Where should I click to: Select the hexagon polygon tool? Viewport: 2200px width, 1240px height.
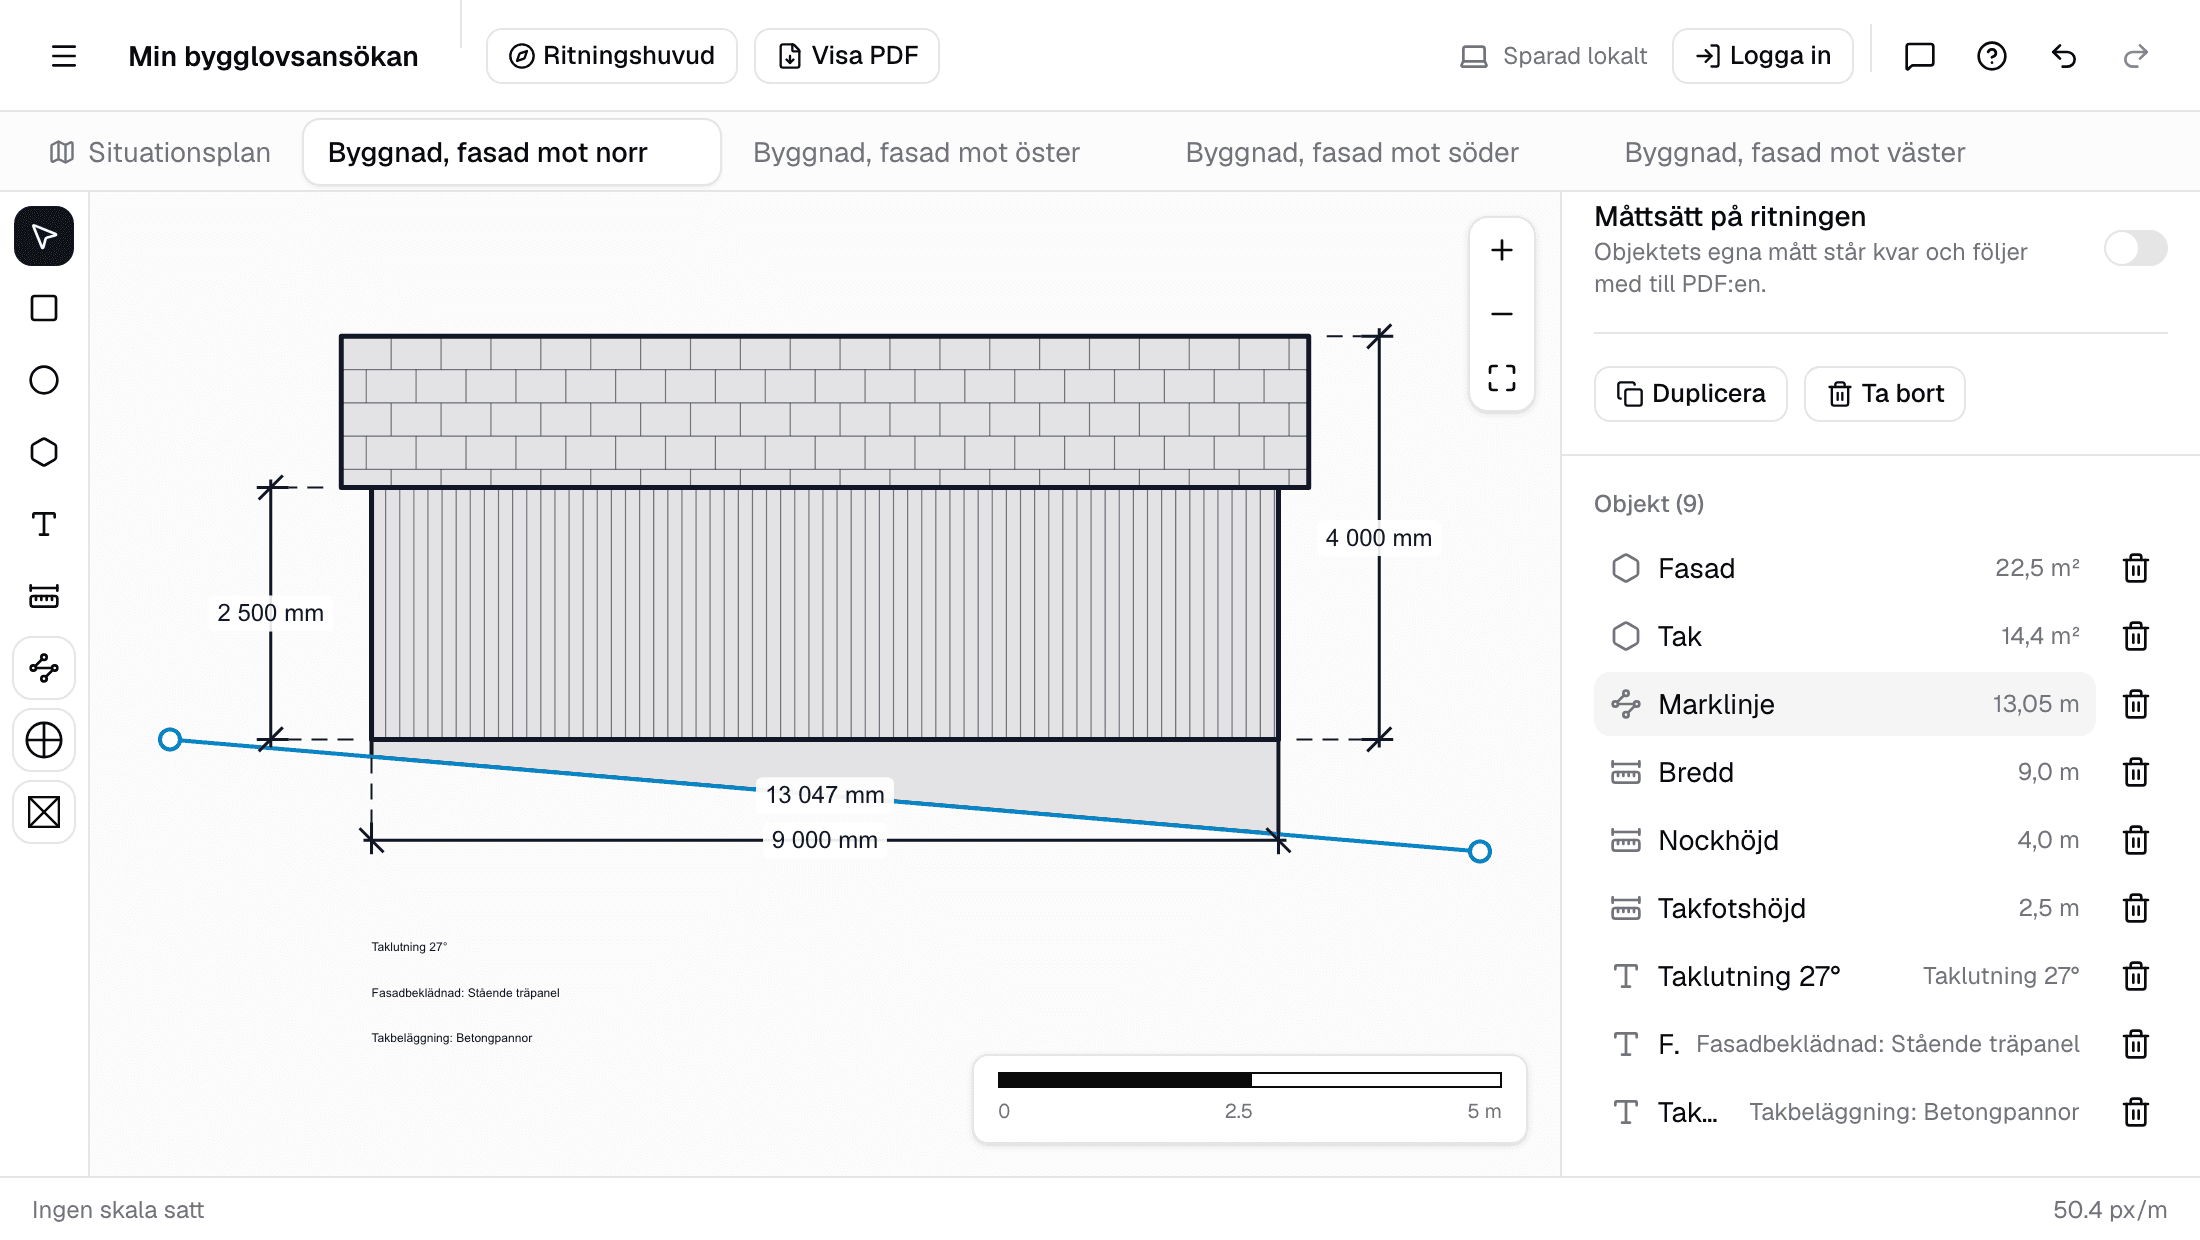(x=44, y=452)
